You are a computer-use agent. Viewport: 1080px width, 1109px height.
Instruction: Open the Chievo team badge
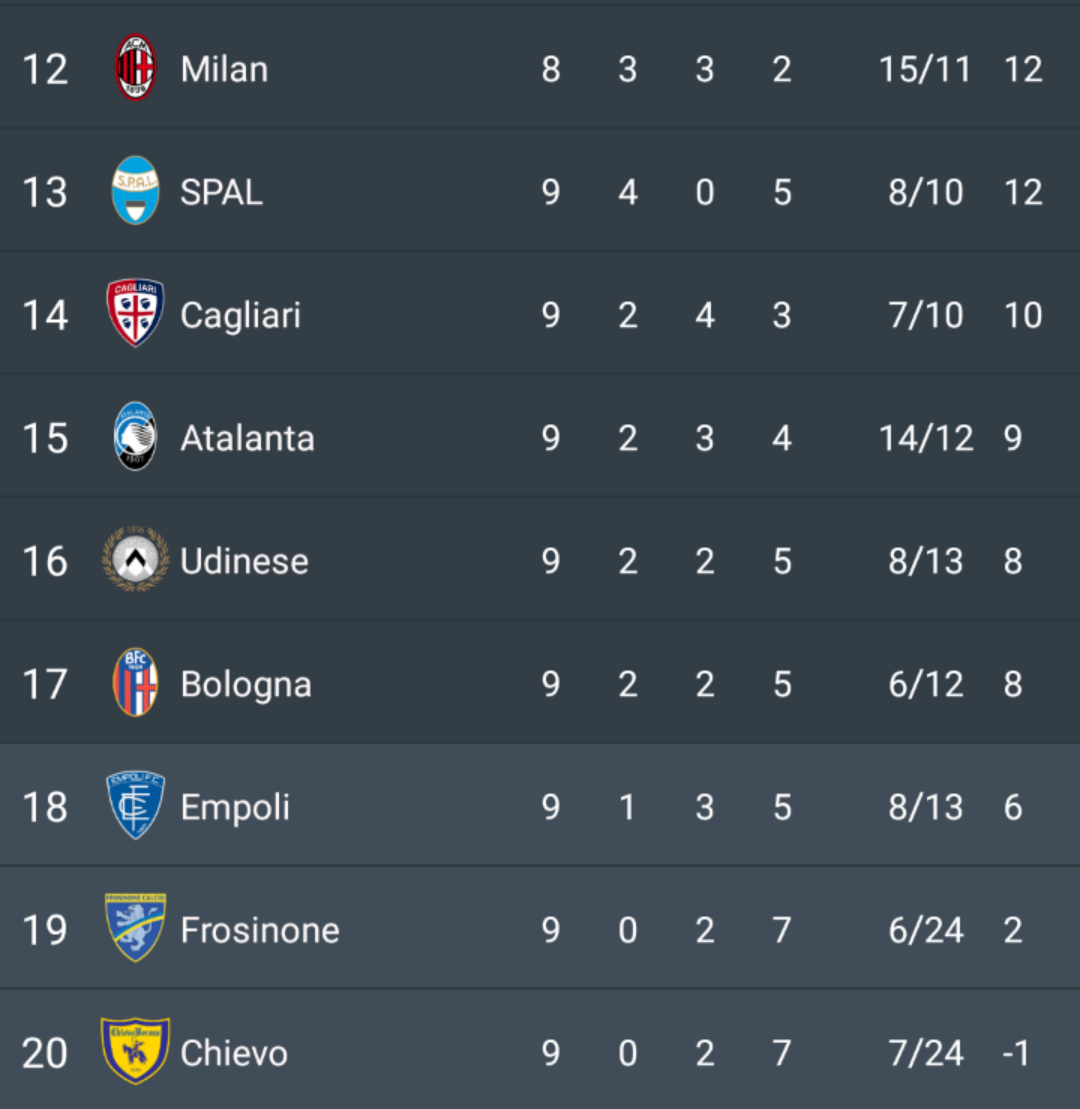coord(135,1052)
